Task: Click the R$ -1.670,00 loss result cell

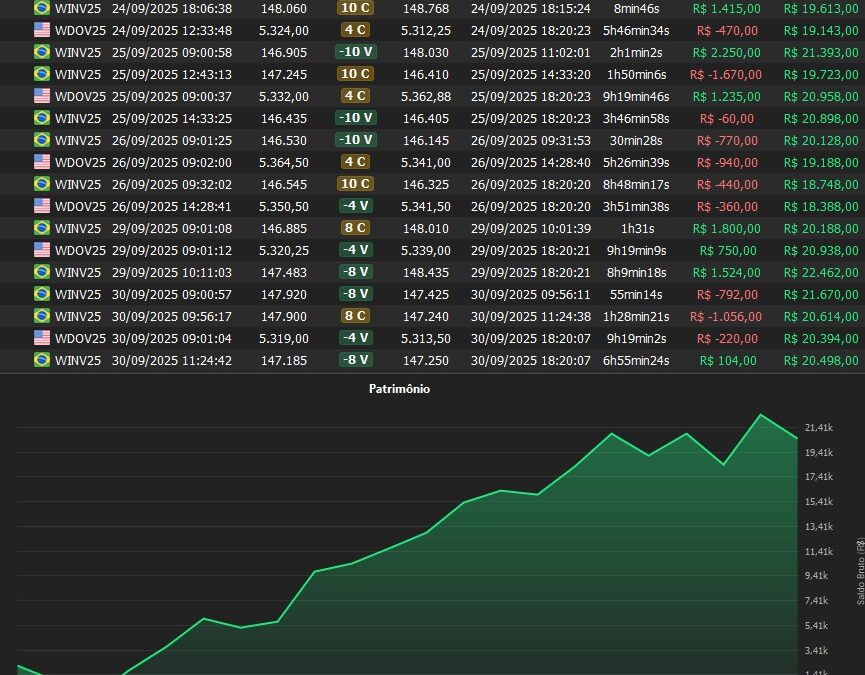Action: [x=727, y=74]
